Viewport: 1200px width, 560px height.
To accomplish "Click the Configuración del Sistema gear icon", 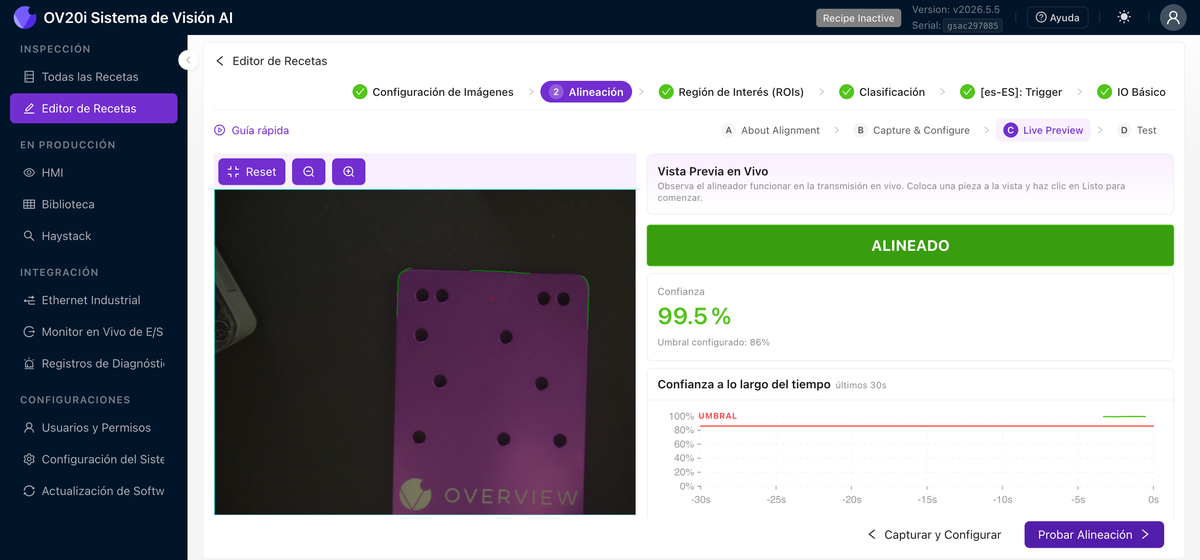I will (x=29, y=459).
